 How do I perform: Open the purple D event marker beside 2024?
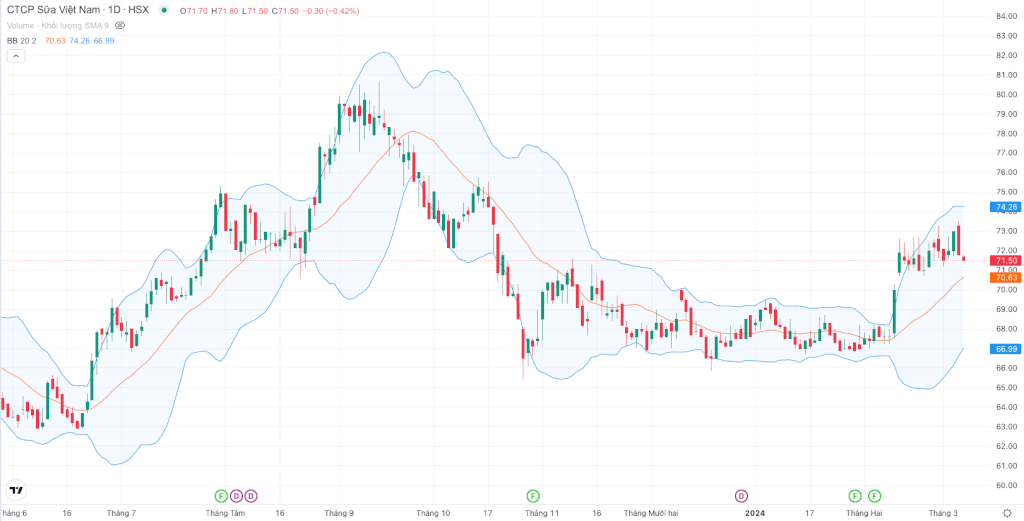(x=741, y=496)
